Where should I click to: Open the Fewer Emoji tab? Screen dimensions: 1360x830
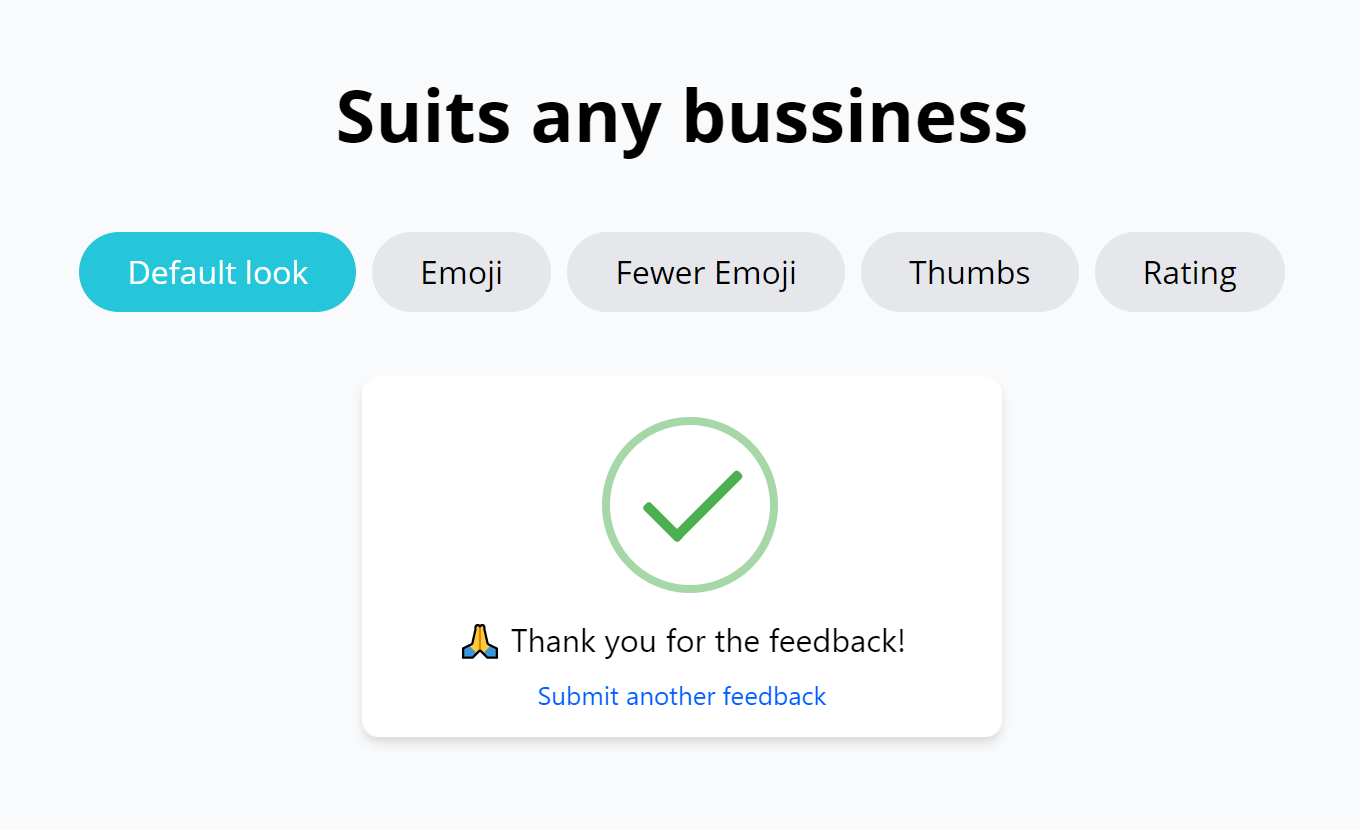(x=705, y=271)
